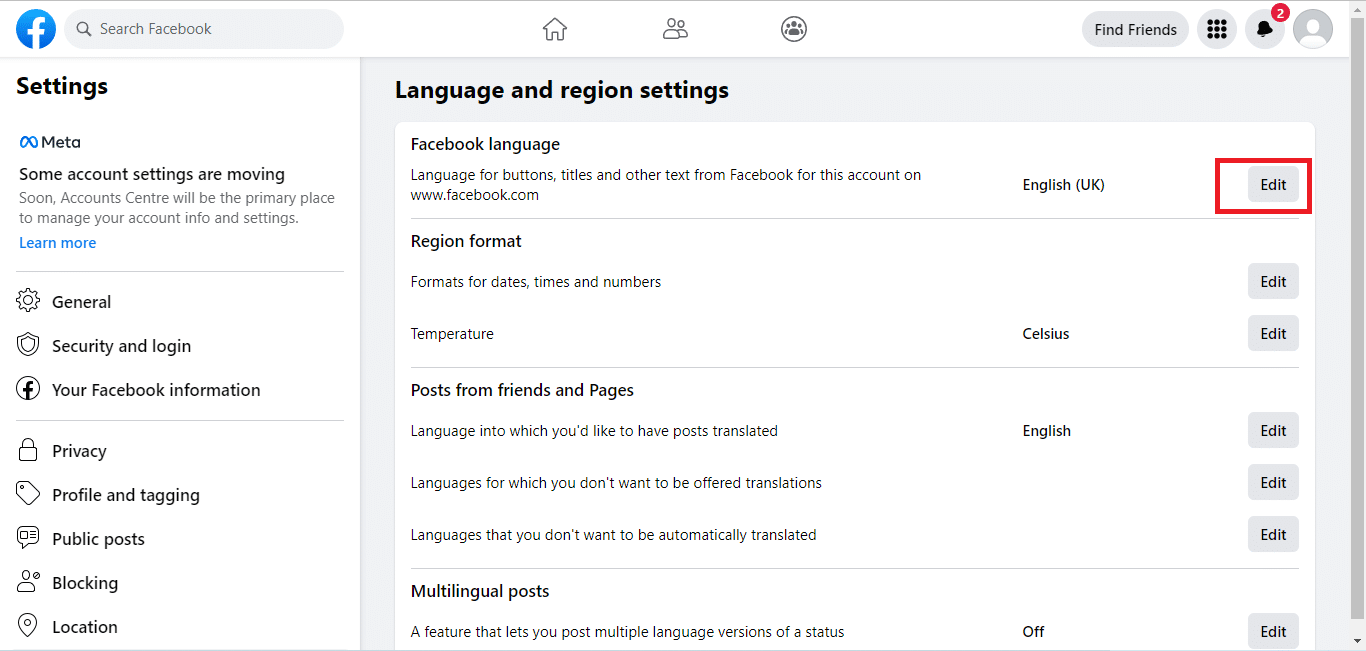1366x651 pixels.
Task: Edit the Facebook language setting
Action: click(1273, 185)
